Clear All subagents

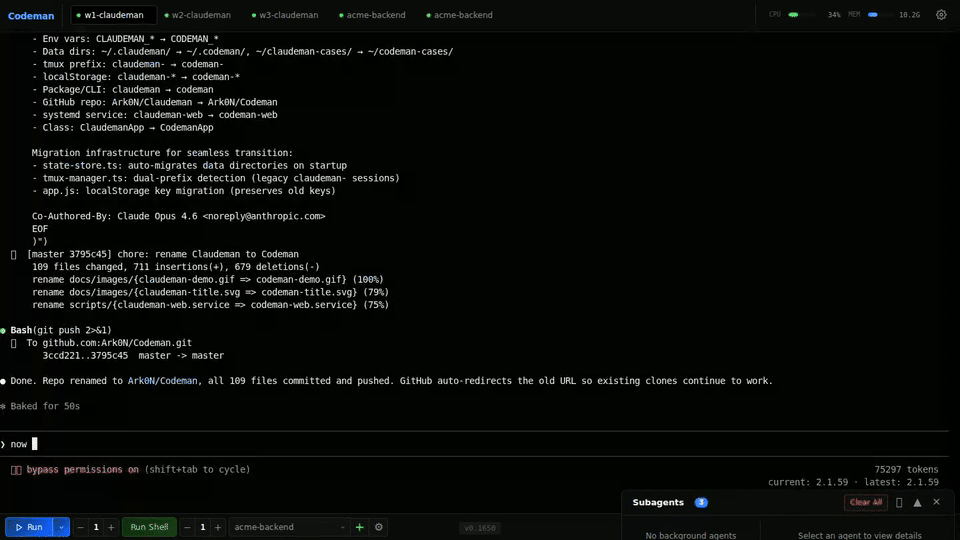coord(866,502)
